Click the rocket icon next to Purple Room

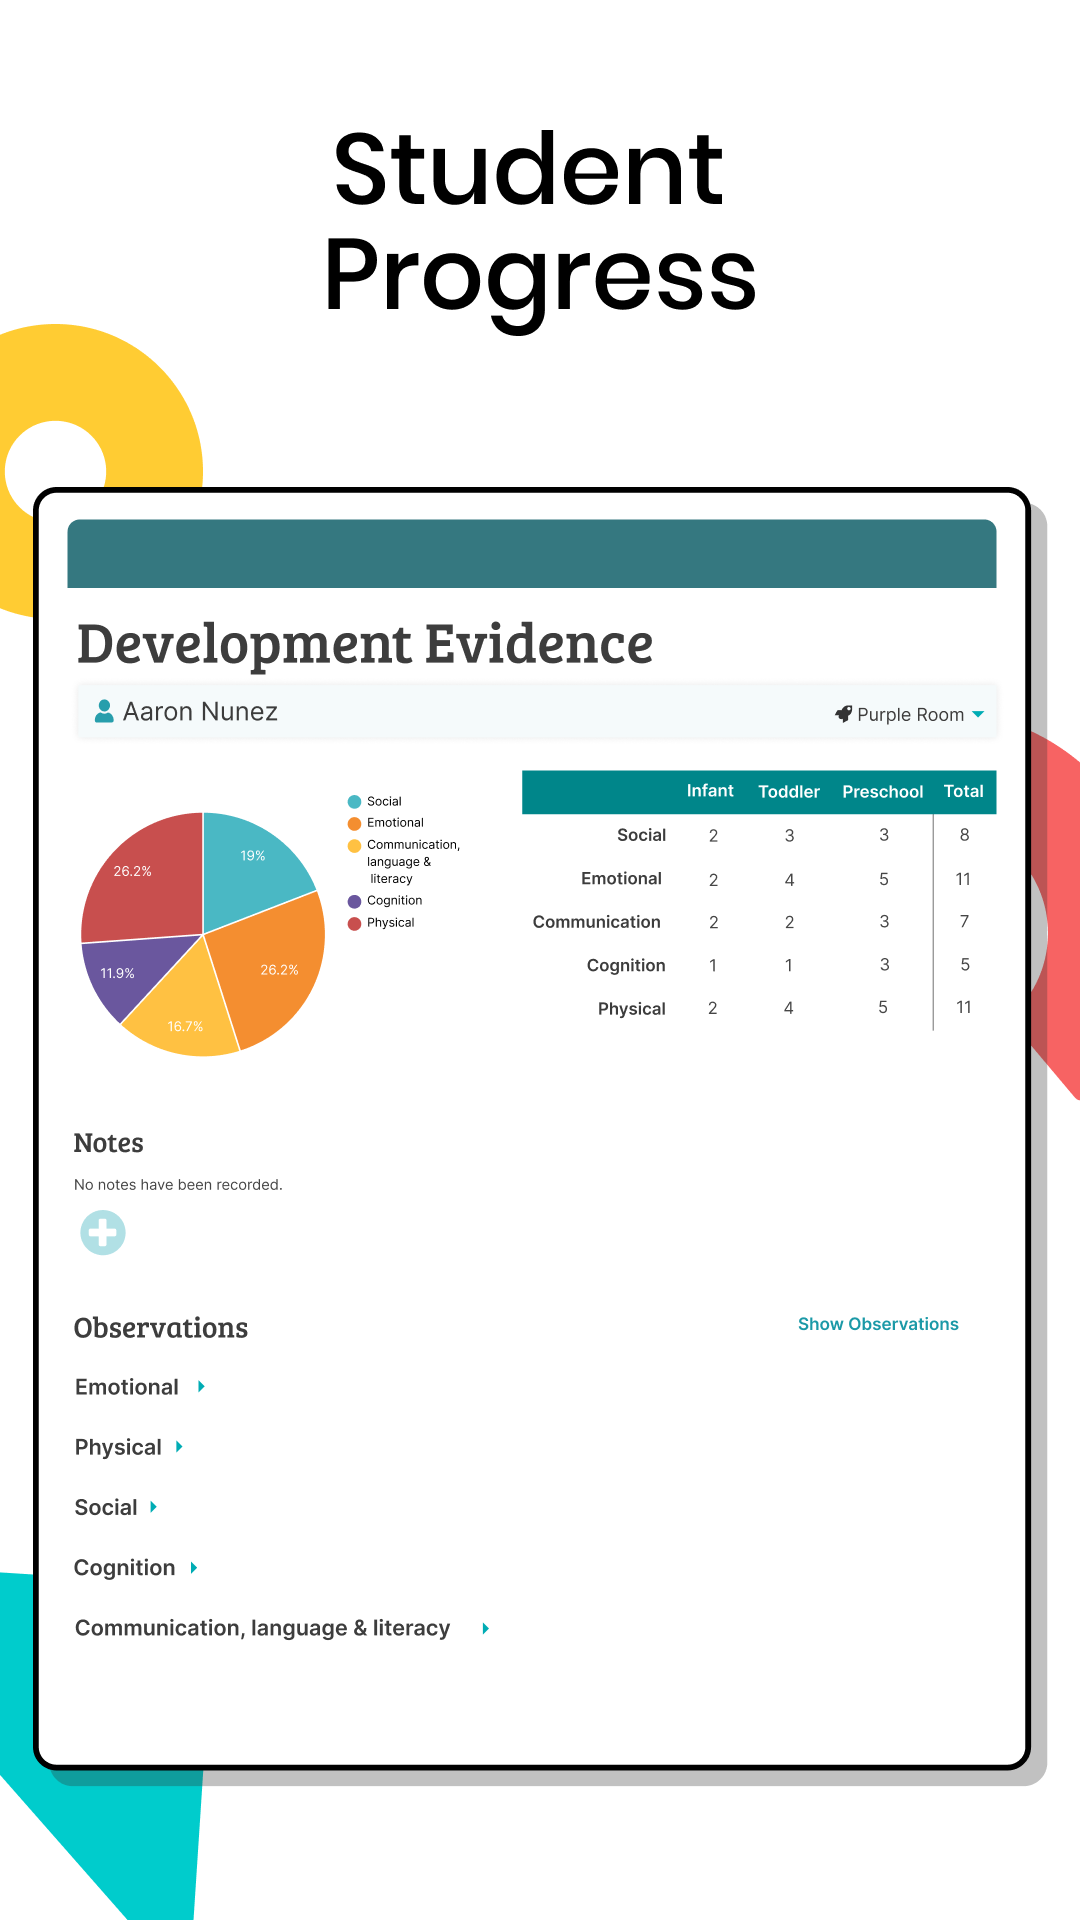843,714
